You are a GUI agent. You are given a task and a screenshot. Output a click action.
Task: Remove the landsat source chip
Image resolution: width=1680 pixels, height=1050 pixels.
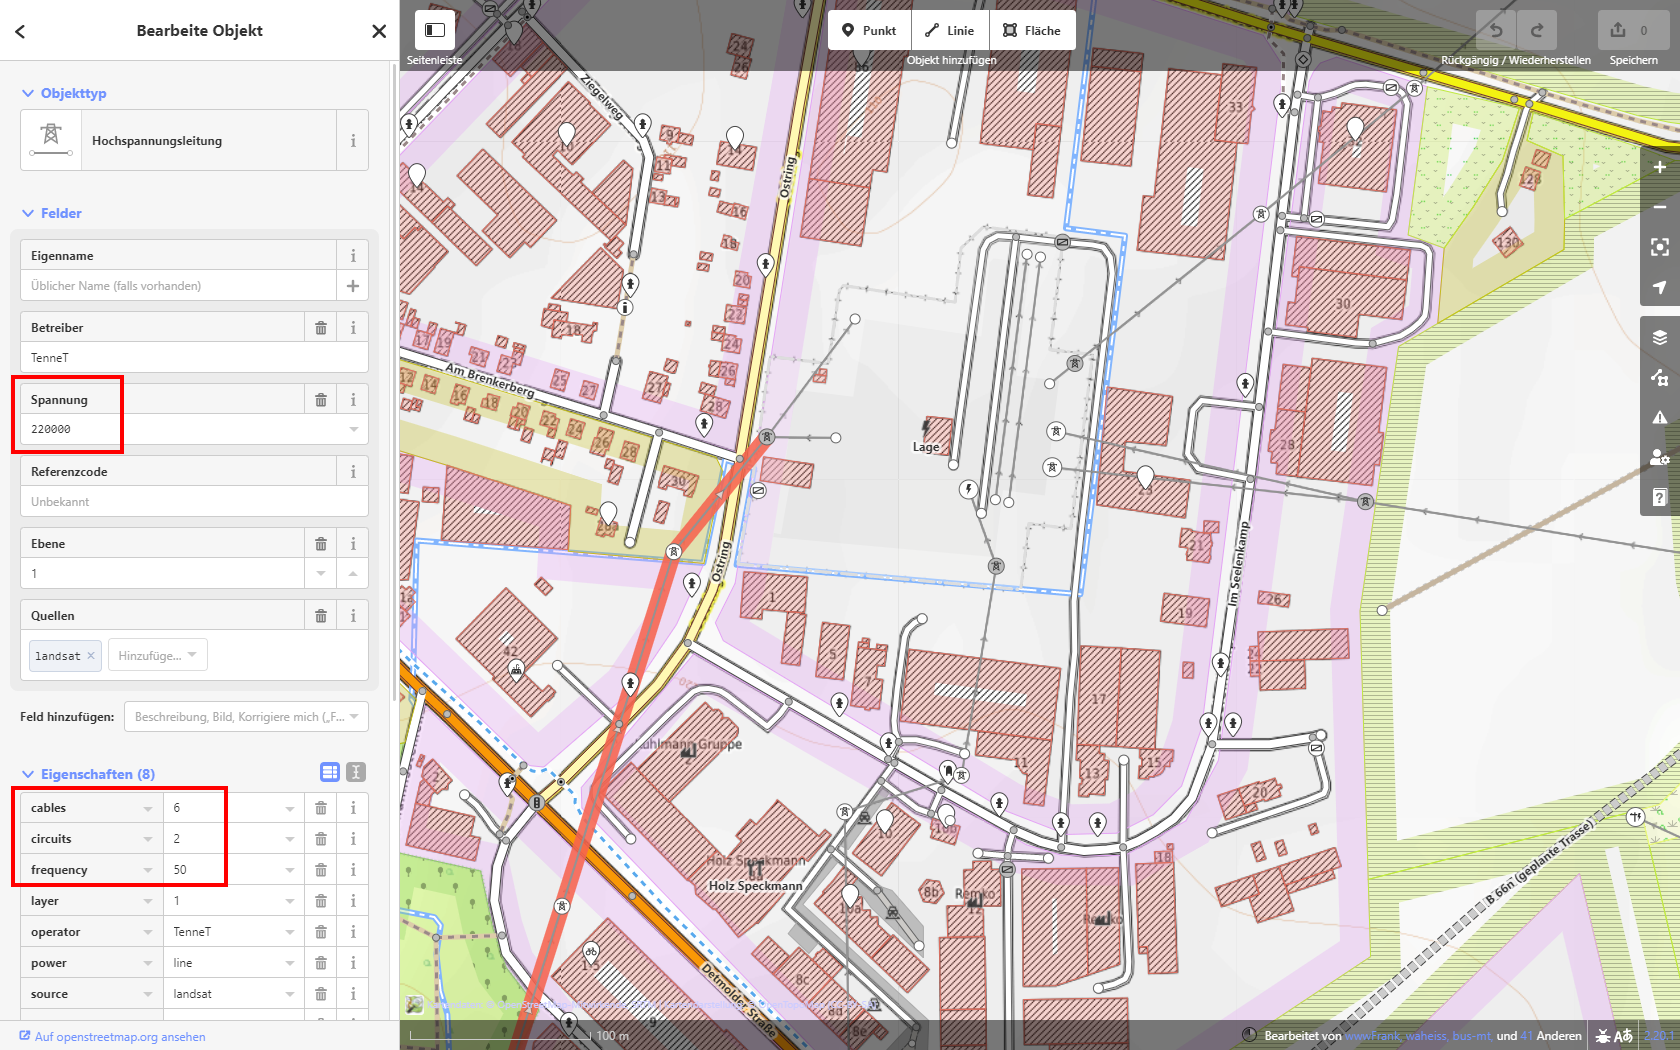click(x=91, y=656)
